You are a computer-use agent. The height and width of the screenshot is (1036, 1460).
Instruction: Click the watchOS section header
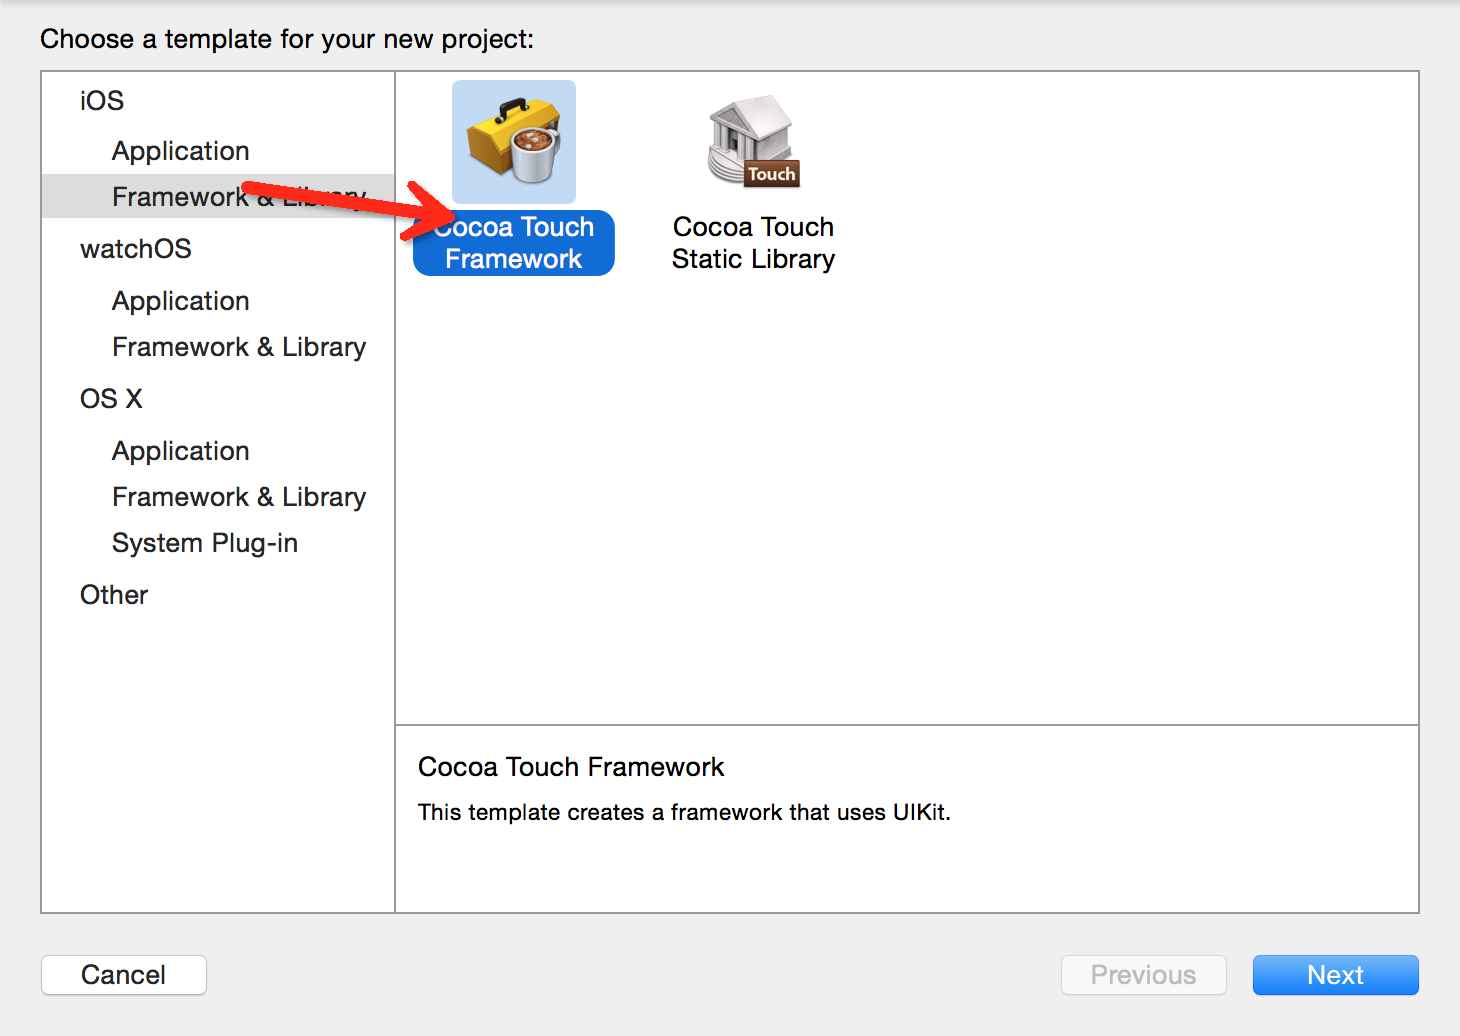click(x=136, y=249)
